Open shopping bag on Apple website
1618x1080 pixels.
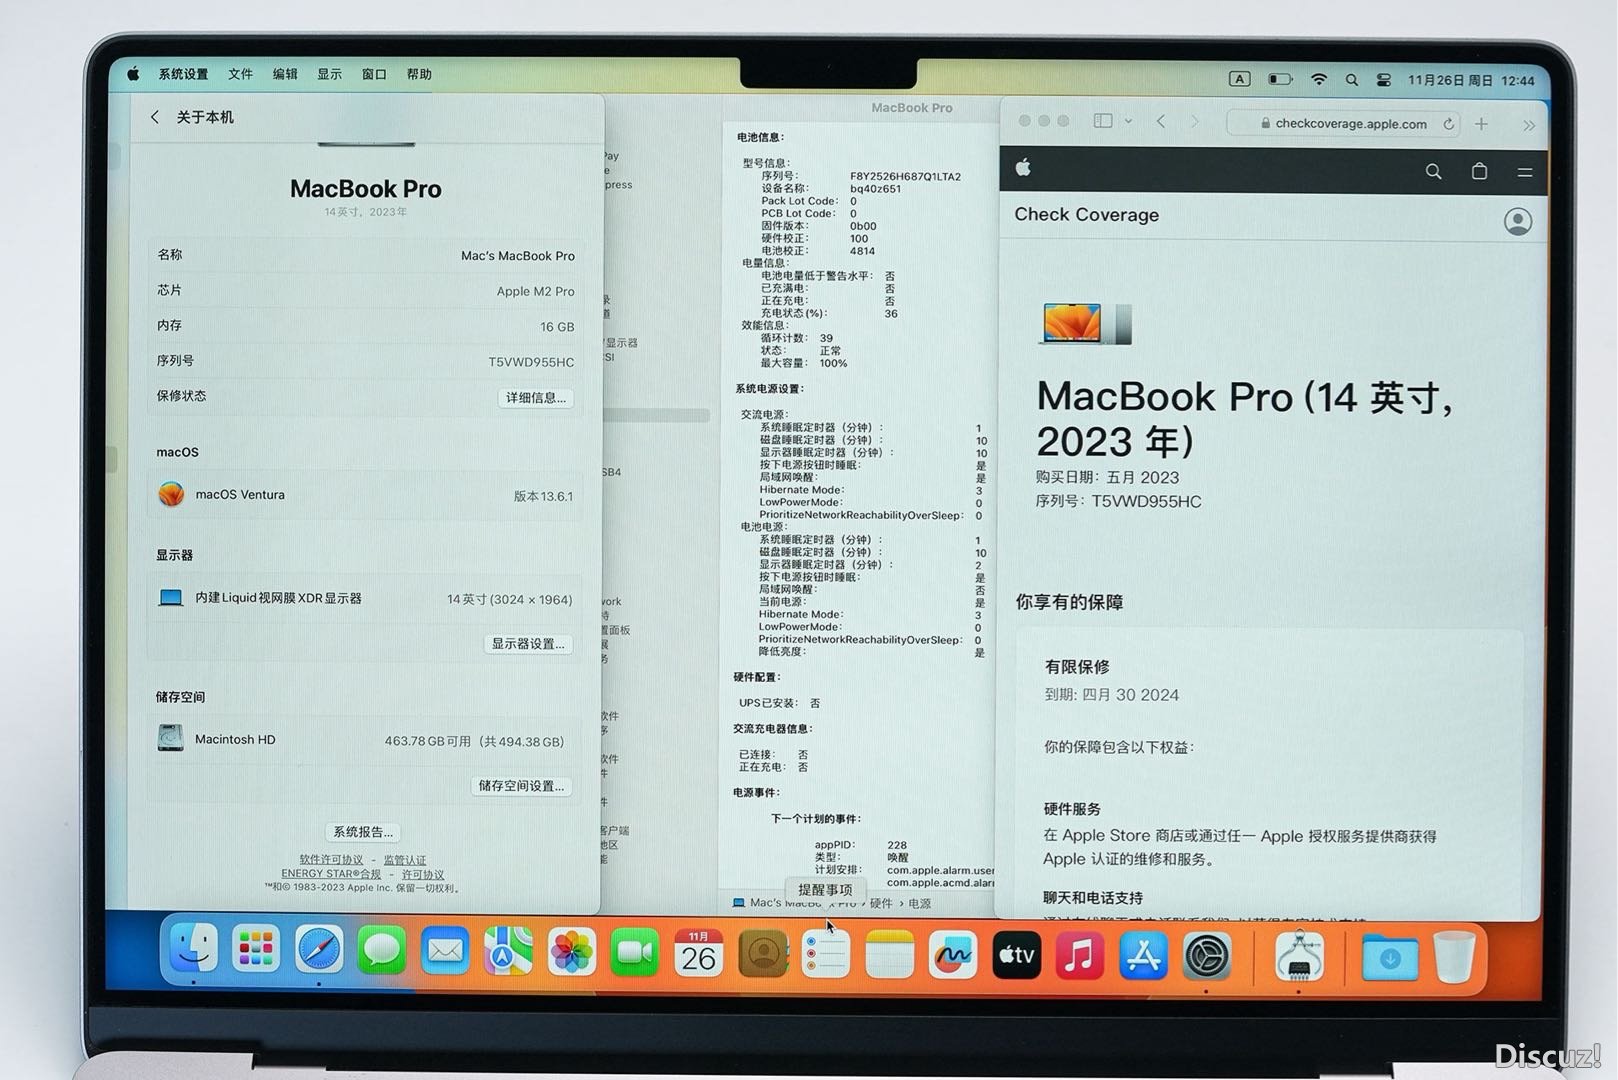[1479, 171]
